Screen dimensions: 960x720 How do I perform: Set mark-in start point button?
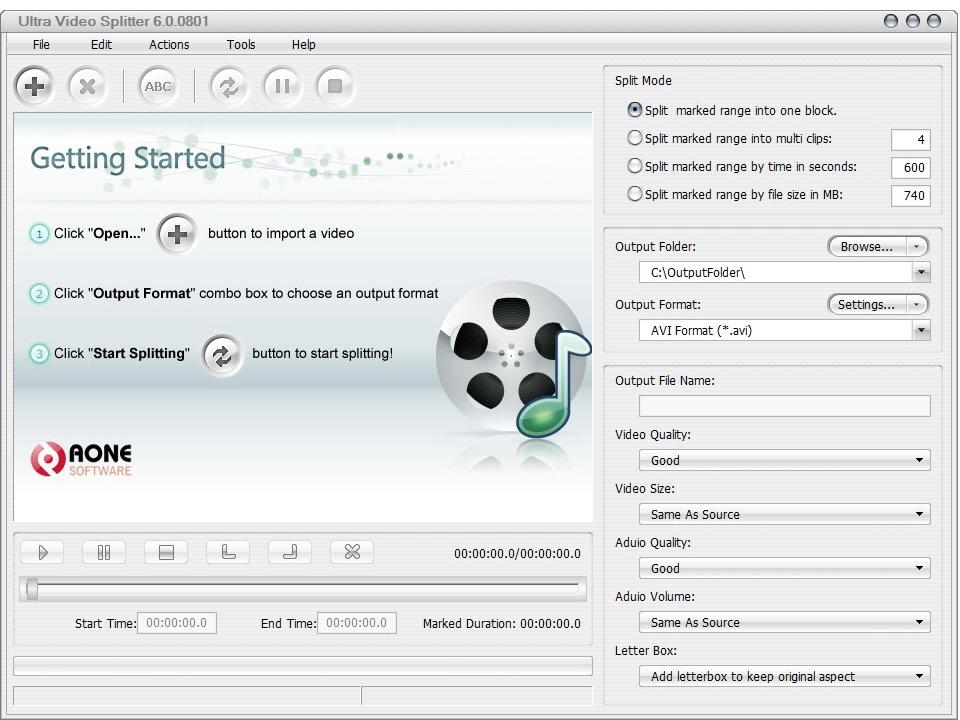coord(228,553)
